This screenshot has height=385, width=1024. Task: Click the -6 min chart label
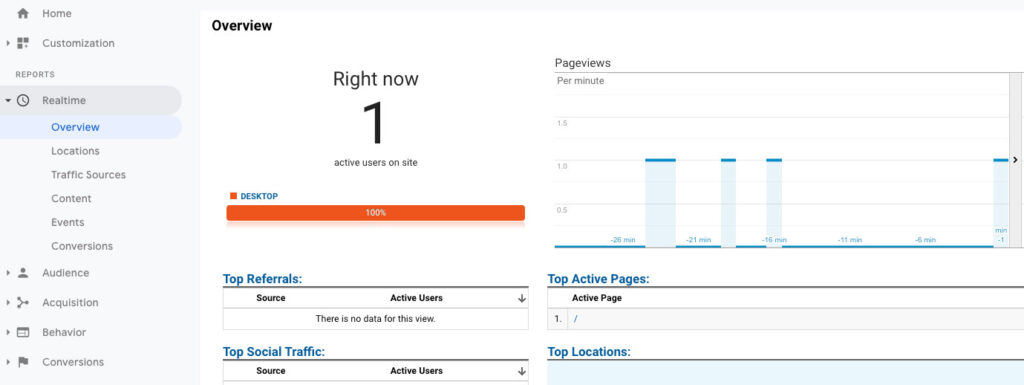pos(925,240)
